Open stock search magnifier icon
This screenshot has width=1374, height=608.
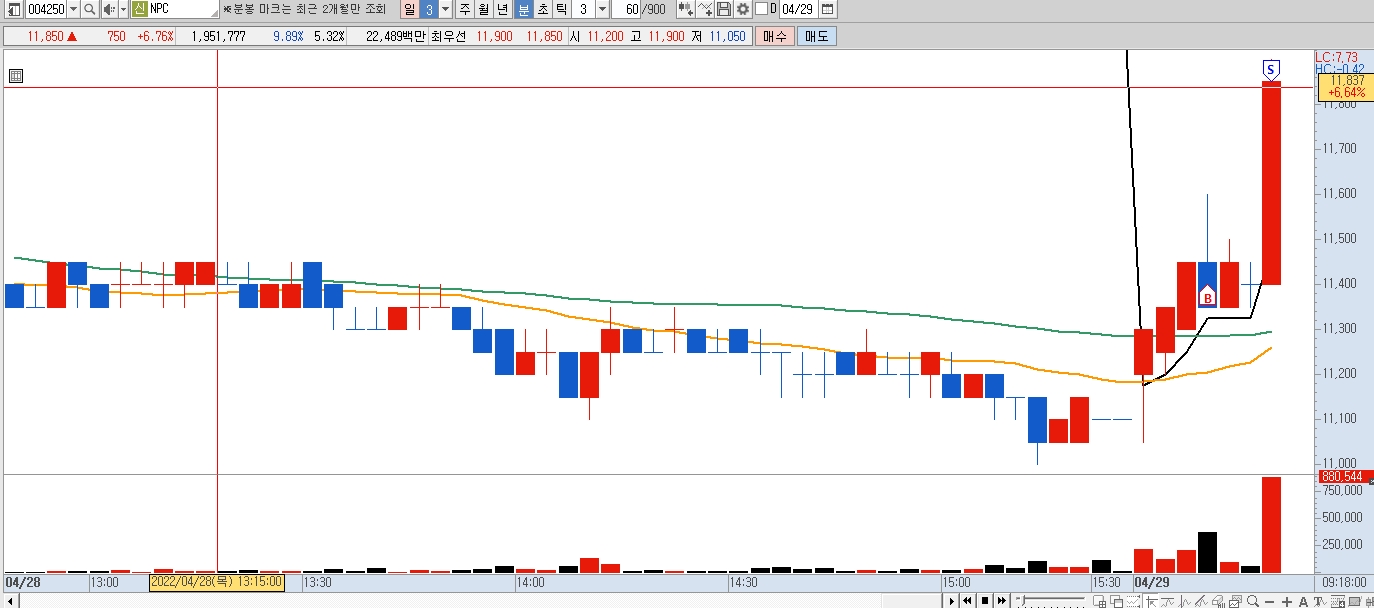89,9
